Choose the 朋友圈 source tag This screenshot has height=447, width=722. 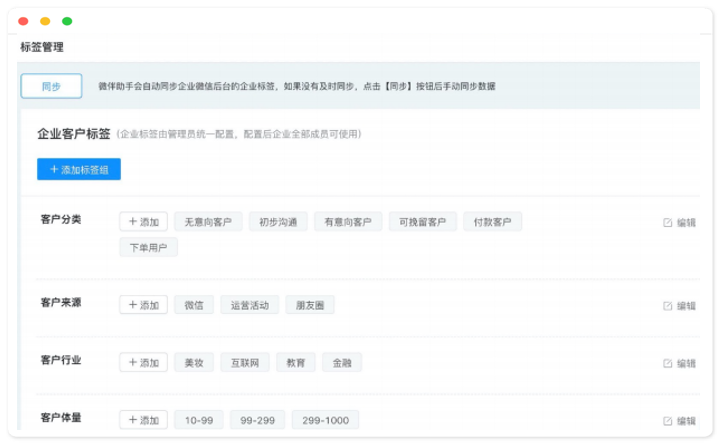tap(309, 305)
